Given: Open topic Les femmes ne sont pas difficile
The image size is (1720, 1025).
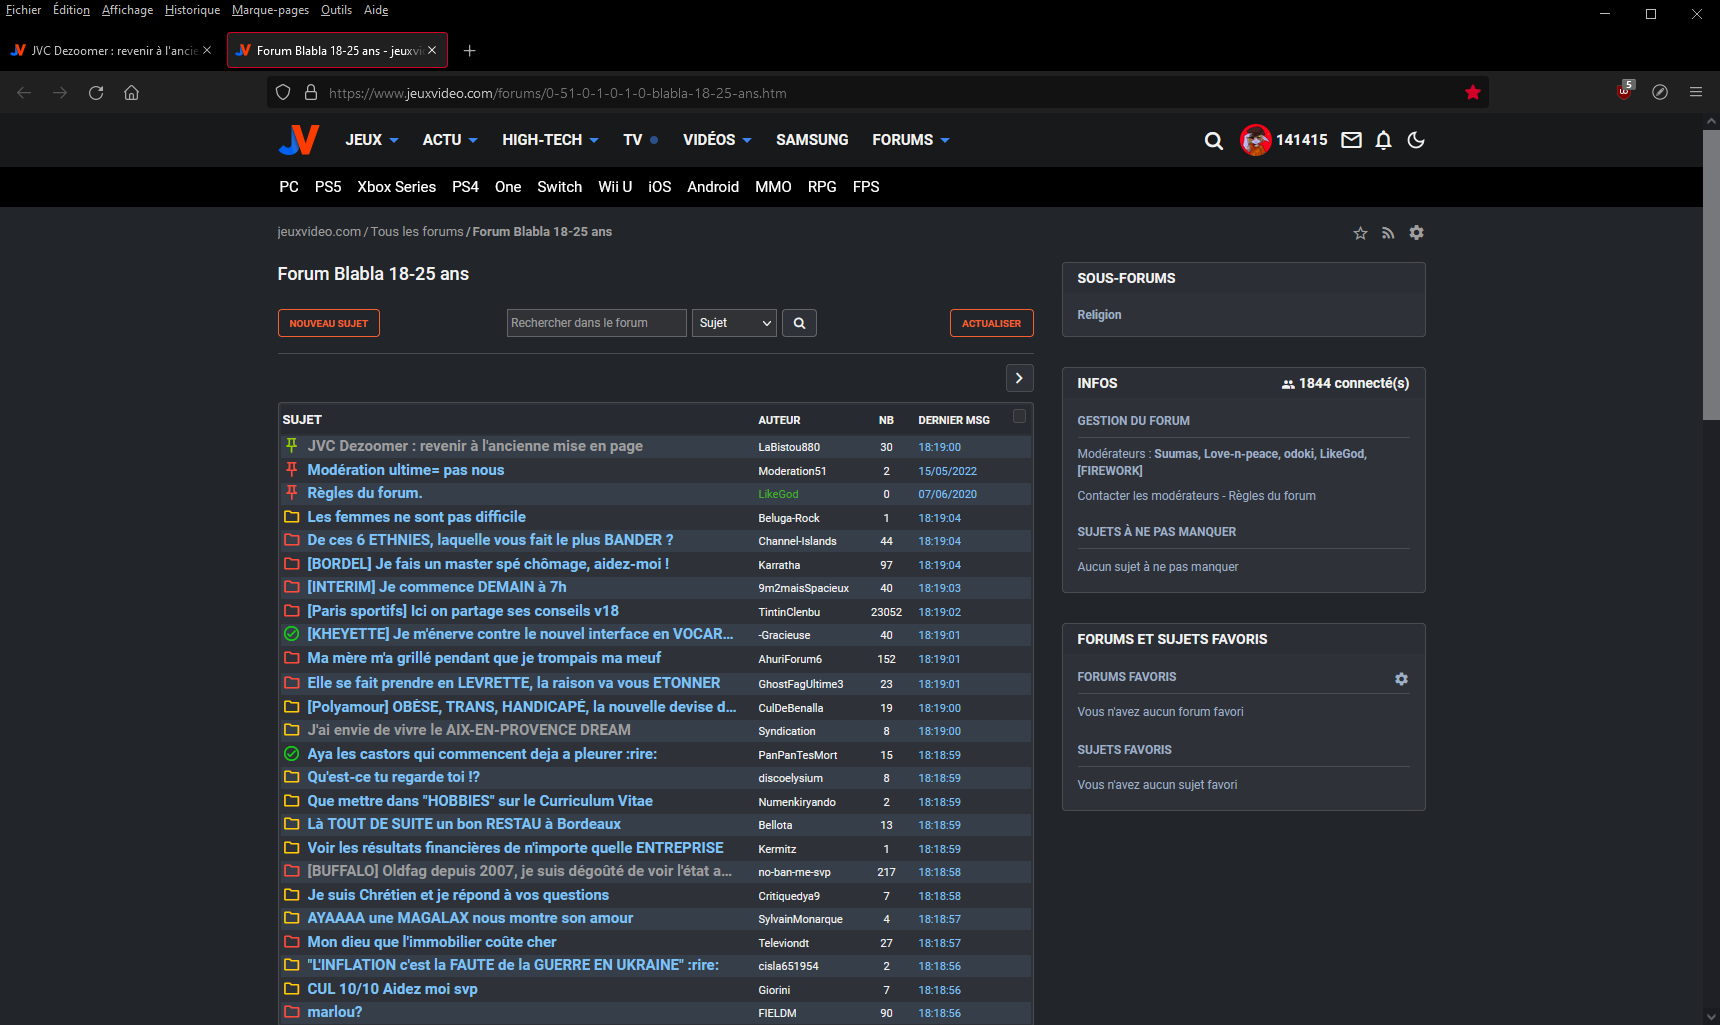Looking at the screenshot, I should coord(416,517).
